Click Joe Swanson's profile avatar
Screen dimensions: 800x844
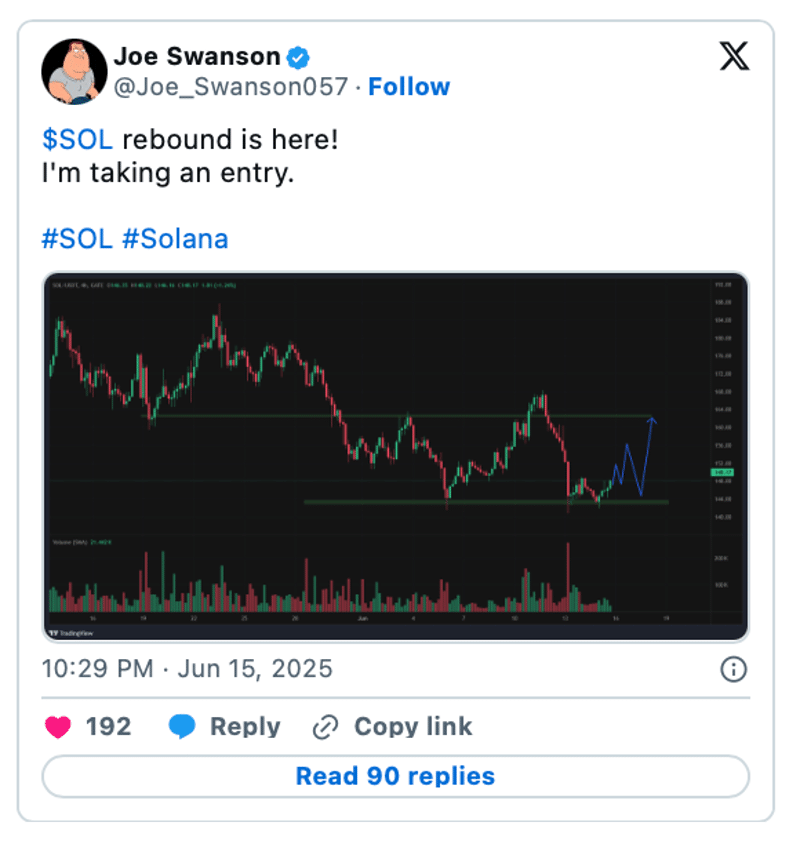pyautogui.click(x=74, y=72)
